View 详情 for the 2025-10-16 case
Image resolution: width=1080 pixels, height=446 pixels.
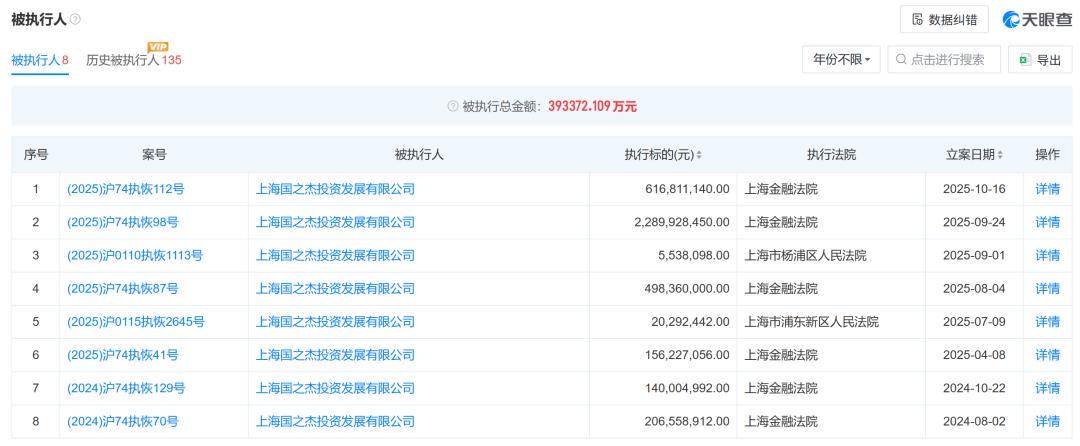[x=1047, y=189]
